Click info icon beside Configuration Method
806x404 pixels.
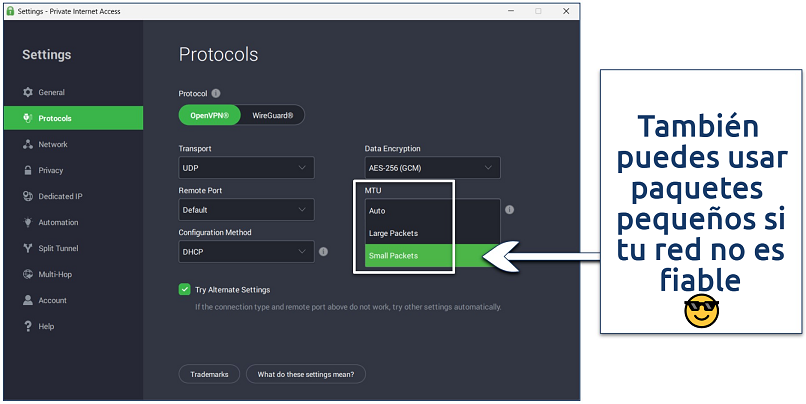click(323, 252)
